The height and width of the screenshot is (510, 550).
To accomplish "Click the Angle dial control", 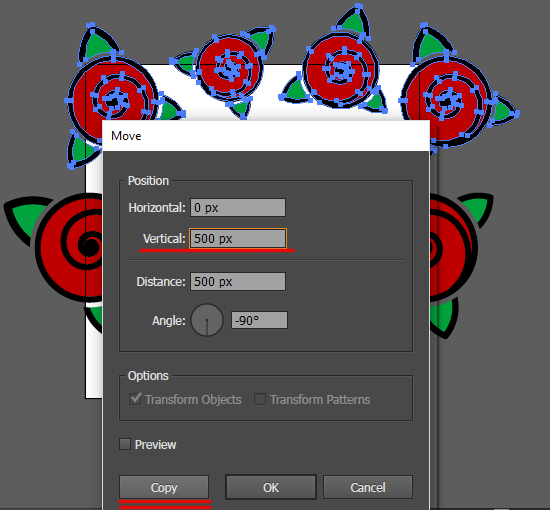I will click(x=207, y=320).
